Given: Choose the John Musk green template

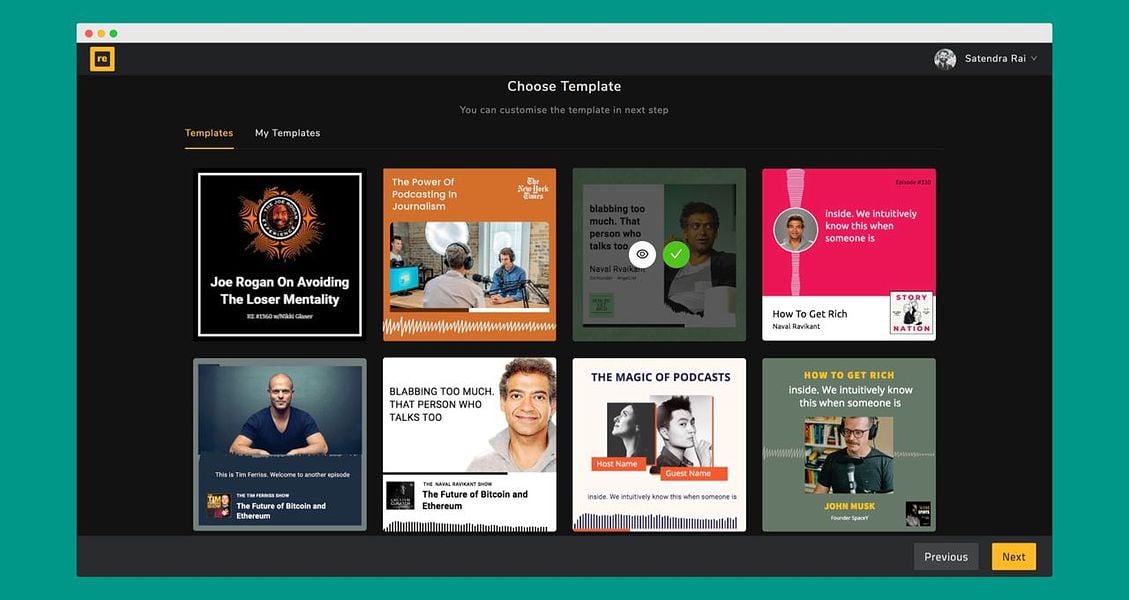Looking at the screenshot, I should coord(849,444).
